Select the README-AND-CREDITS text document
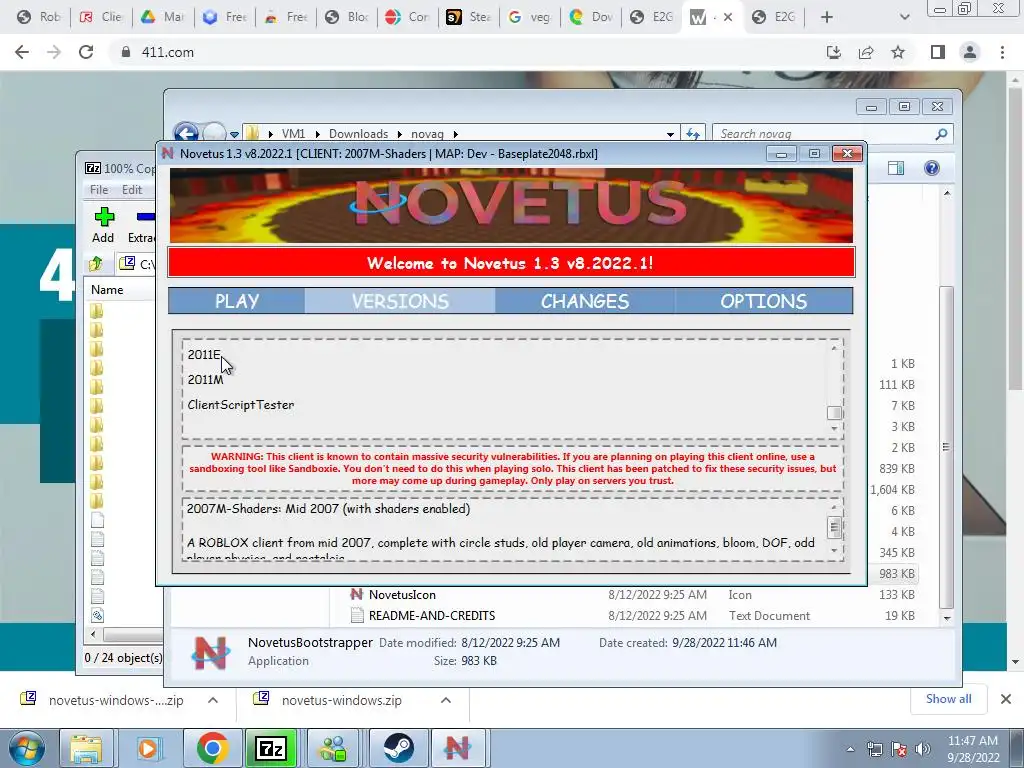Image resolution: width=1024 pixels, height=768 pixels. (x=431, y=616)
